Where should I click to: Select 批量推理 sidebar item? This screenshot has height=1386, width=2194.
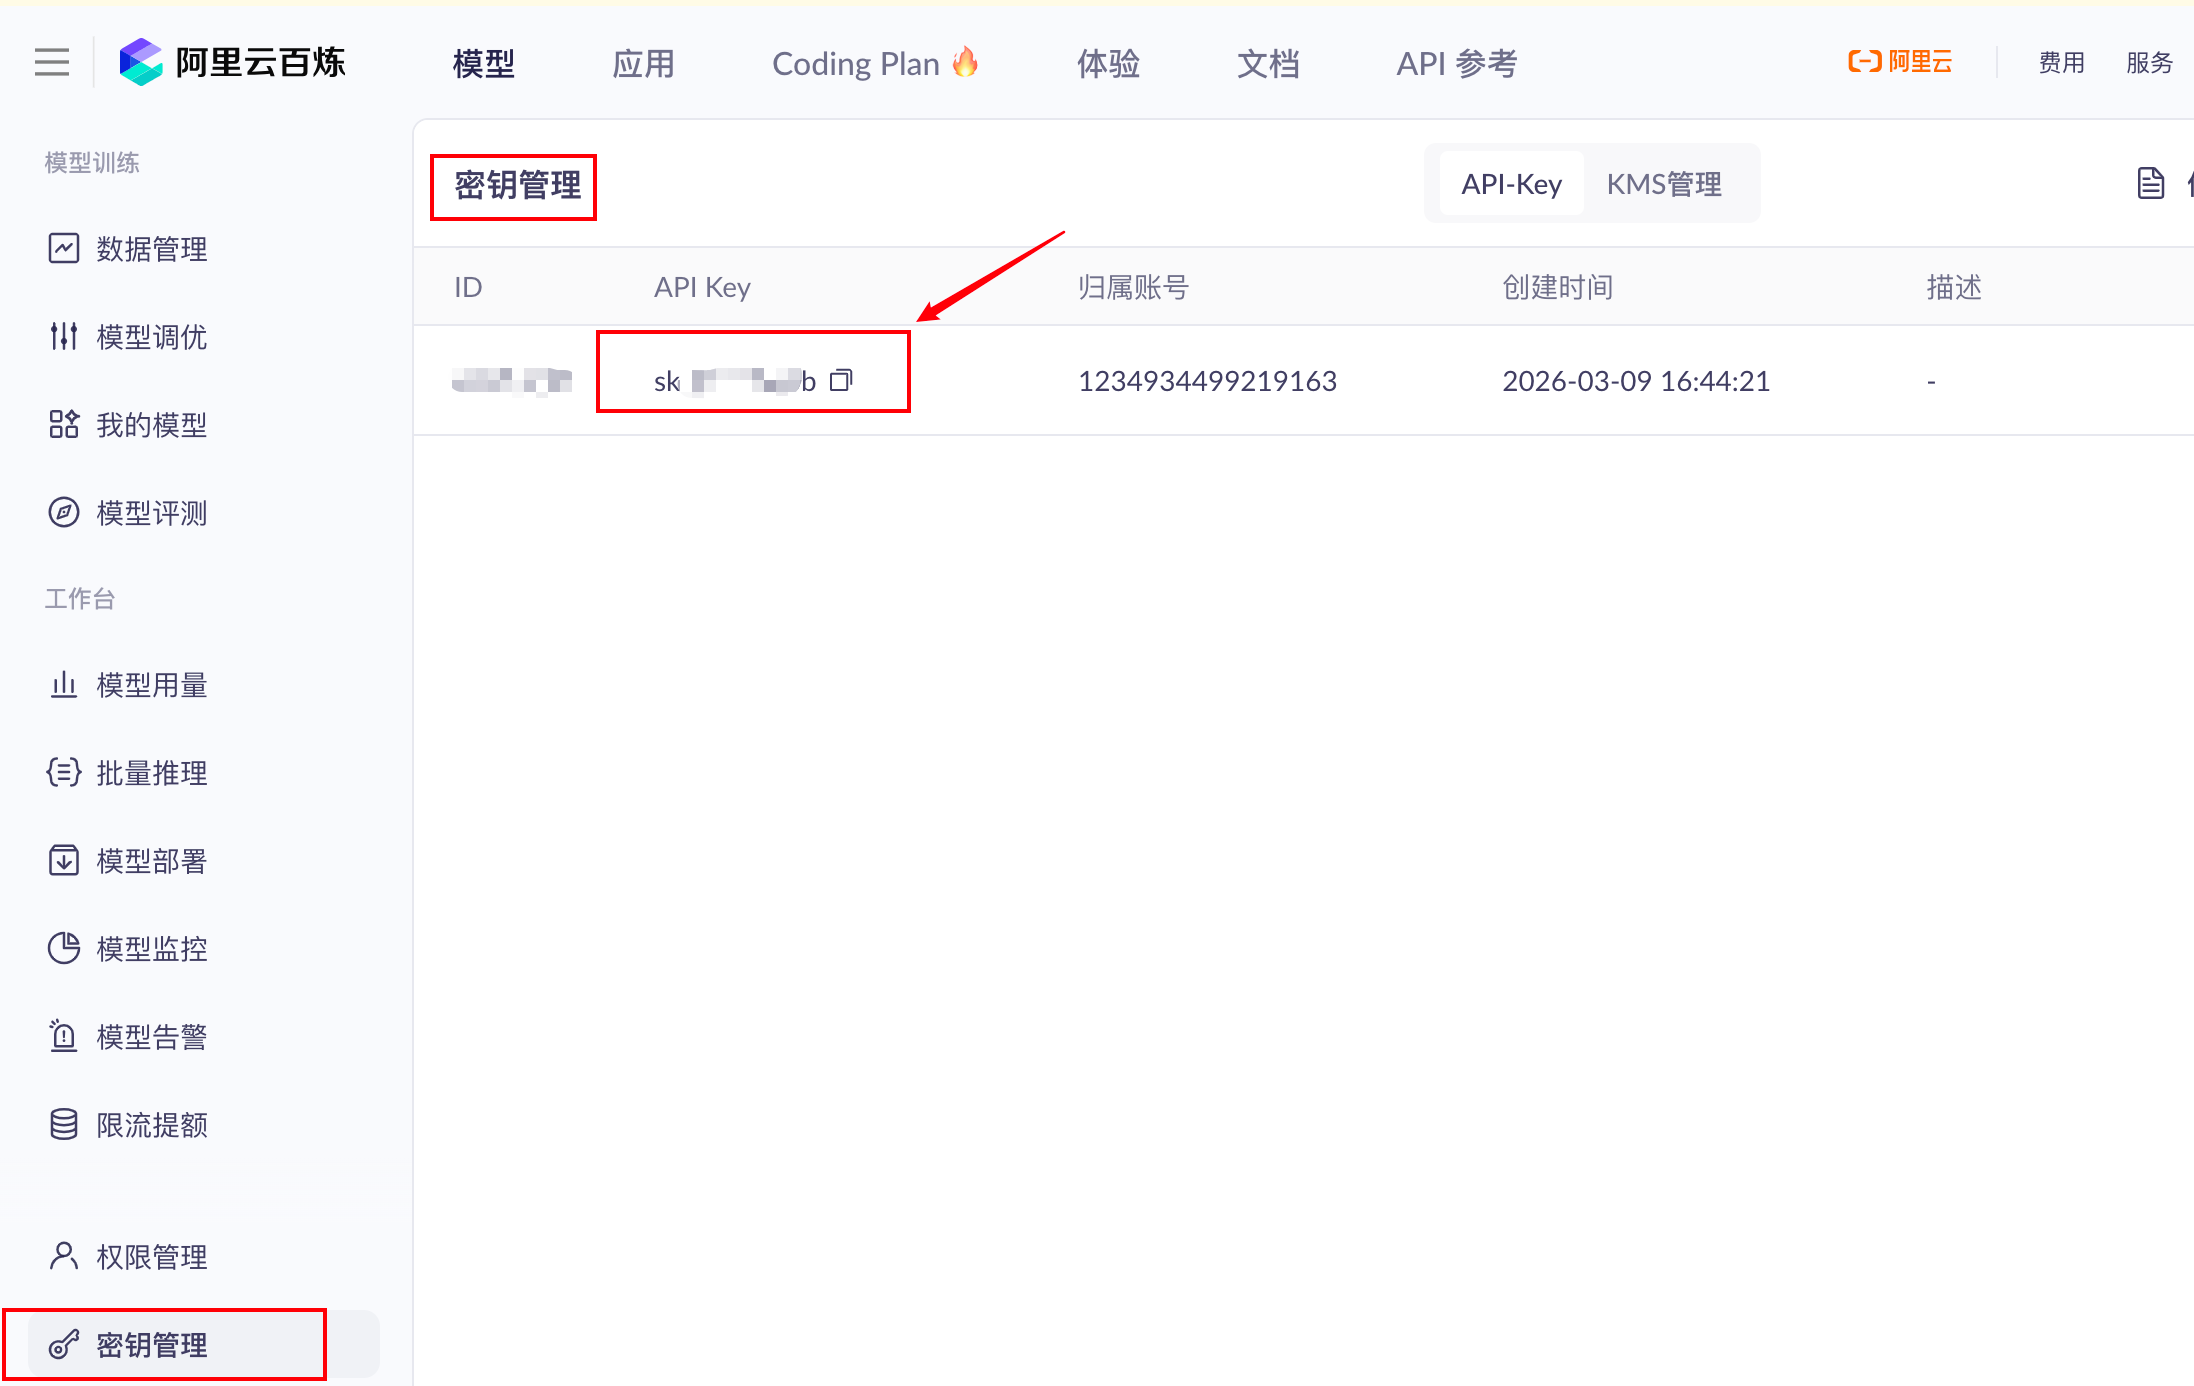coord(151,773)
